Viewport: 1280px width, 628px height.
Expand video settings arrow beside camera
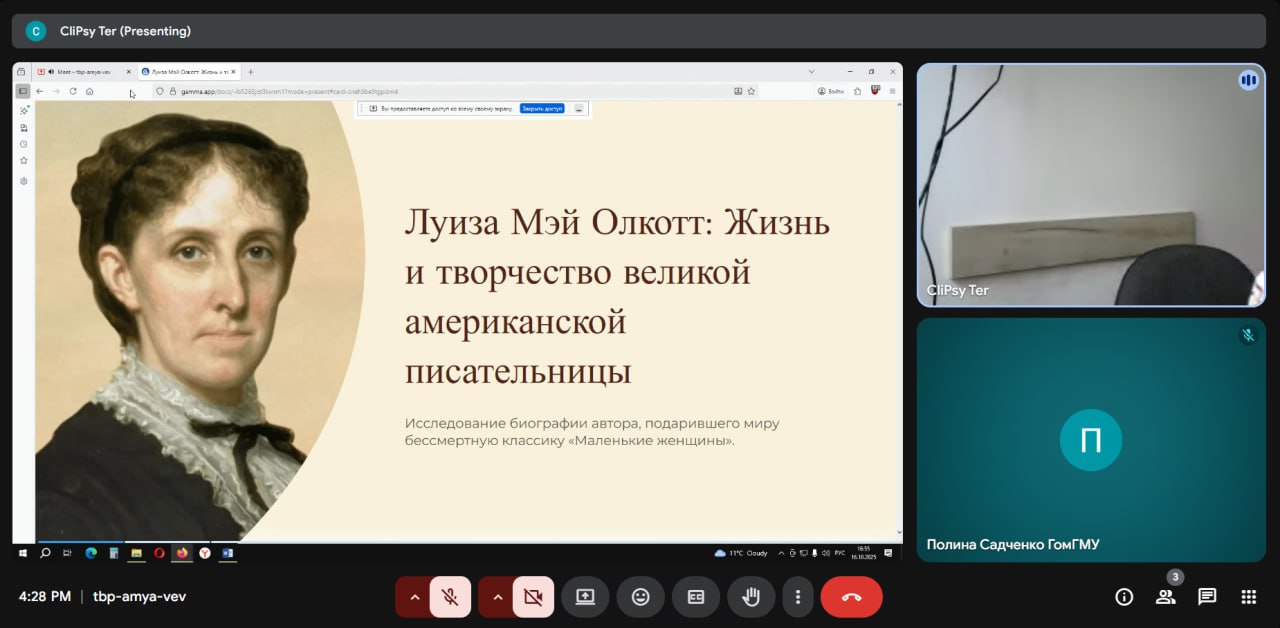[x=496, y=597]
